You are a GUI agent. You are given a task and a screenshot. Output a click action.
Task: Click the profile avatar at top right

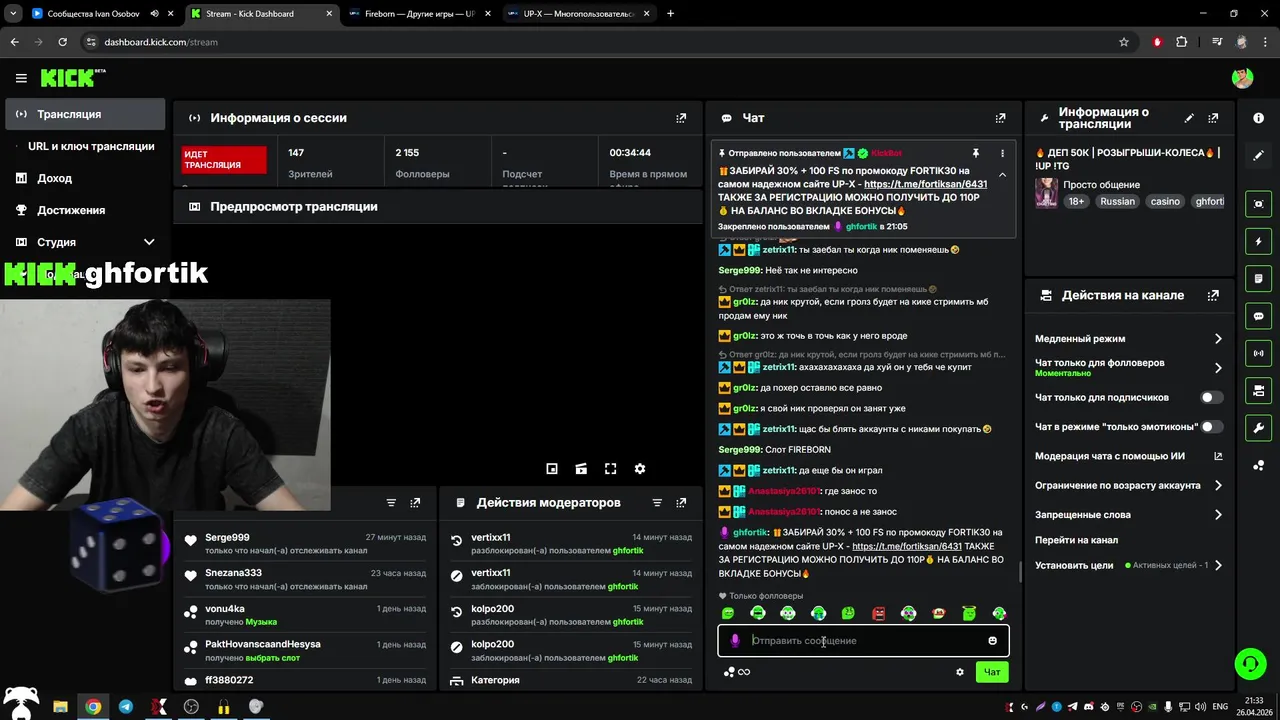coord(1242,78)
